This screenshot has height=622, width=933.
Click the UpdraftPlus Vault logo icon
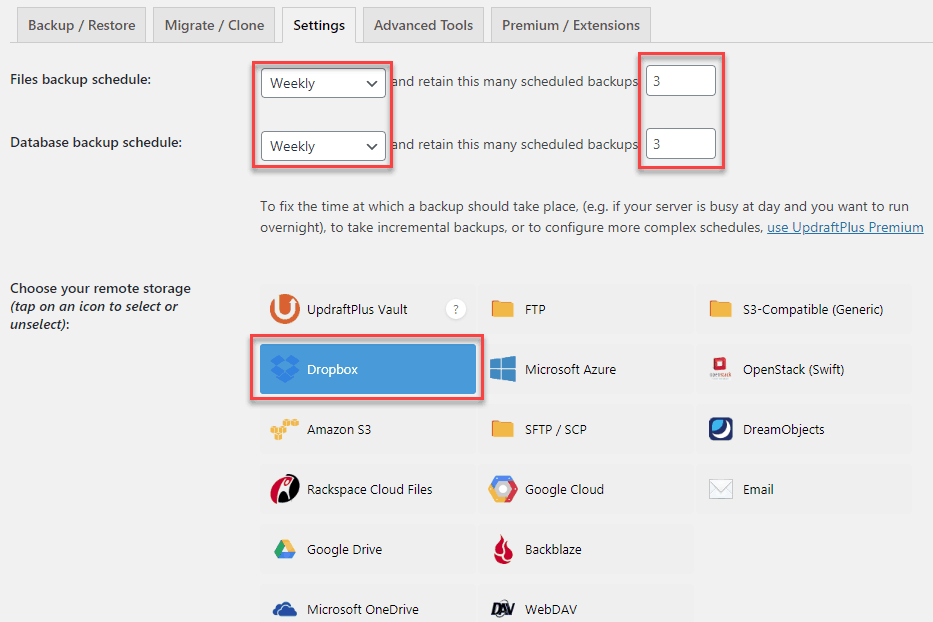284,309
